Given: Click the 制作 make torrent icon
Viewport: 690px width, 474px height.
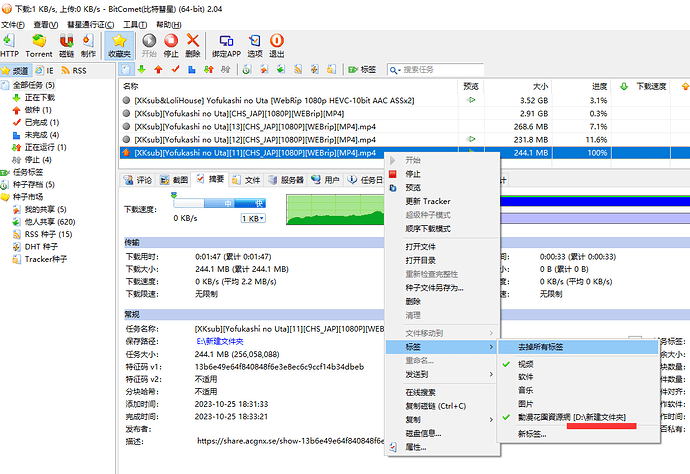Looking at the screenshot, I should pyautogui.click(x=88, y=45).
